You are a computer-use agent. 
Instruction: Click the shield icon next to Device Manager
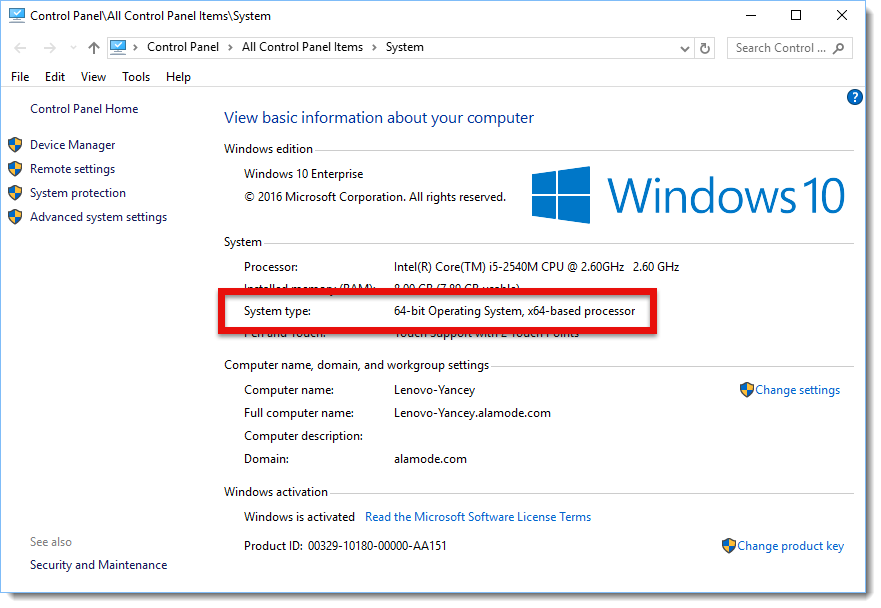[x=15, y=145]
